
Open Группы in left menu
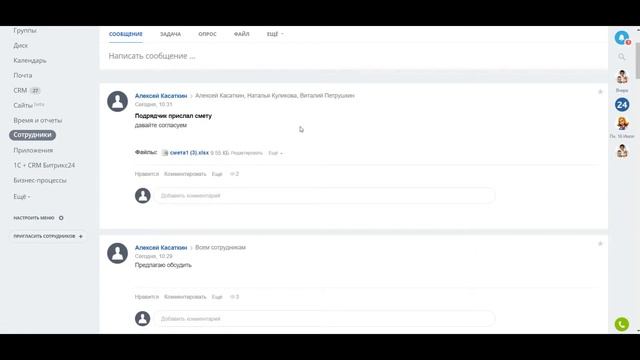pos(25,31)
